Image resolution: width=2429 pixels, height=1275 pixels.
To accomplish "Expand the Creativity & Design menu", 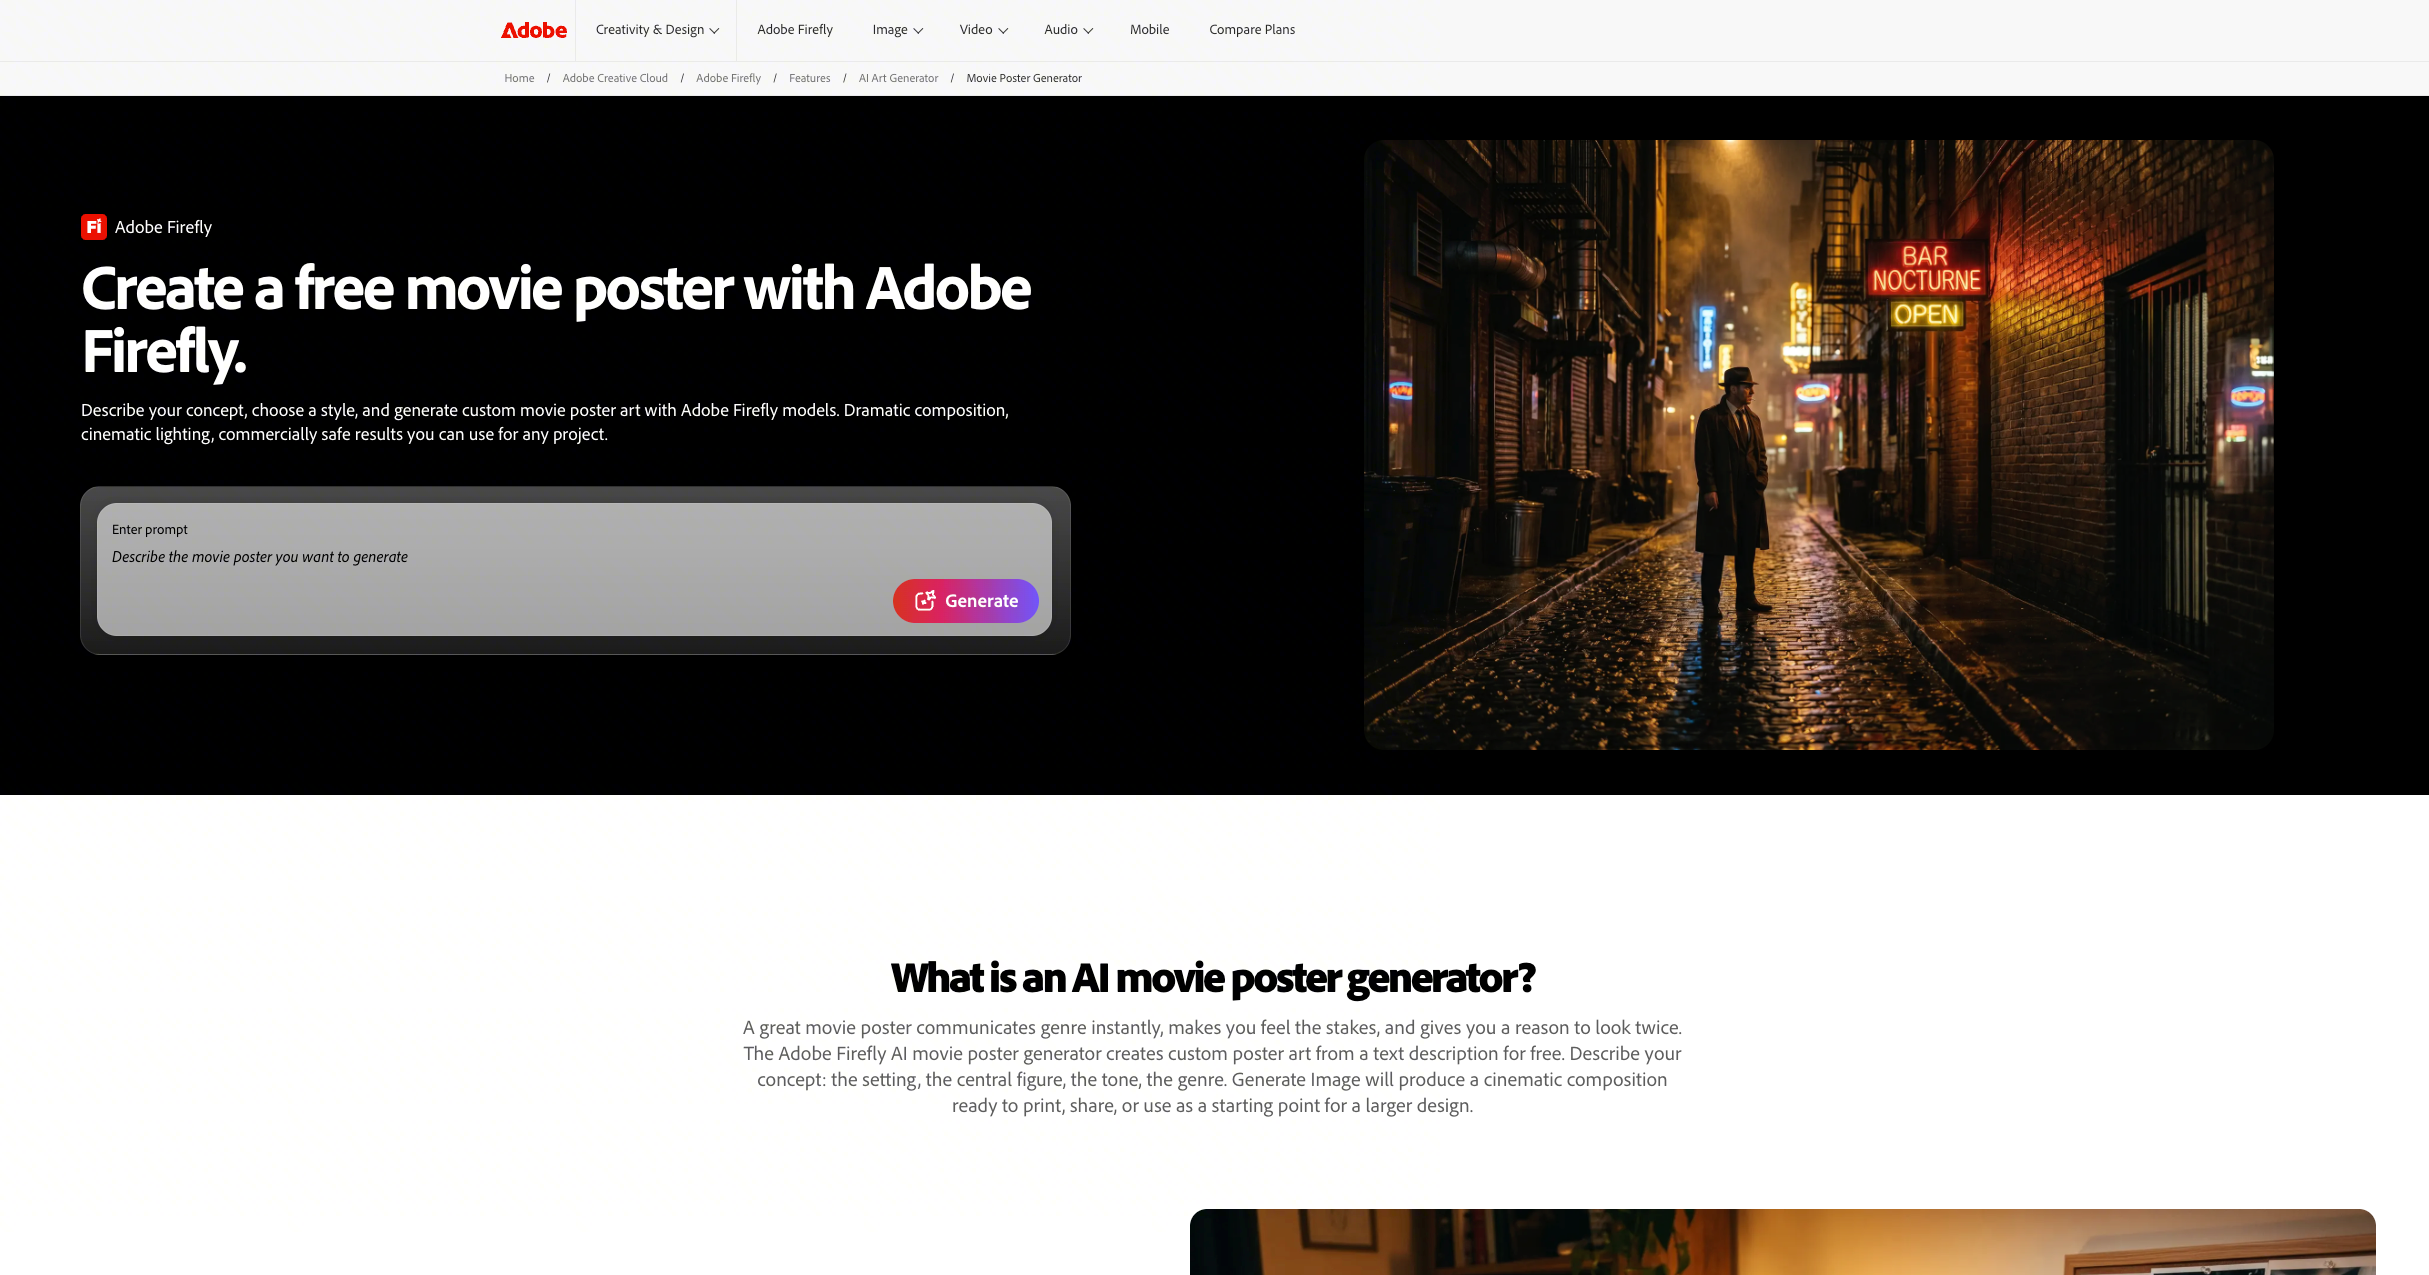I will [657, 30].
